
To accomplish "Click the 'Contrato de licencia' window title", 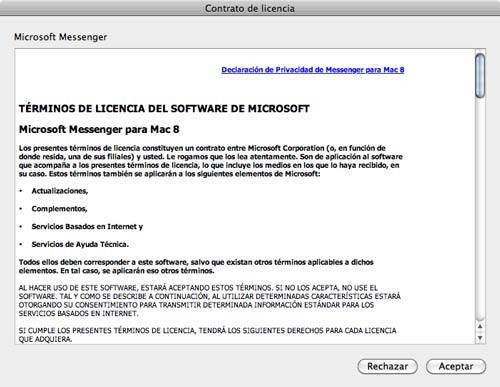I will (x=250, y=8).
